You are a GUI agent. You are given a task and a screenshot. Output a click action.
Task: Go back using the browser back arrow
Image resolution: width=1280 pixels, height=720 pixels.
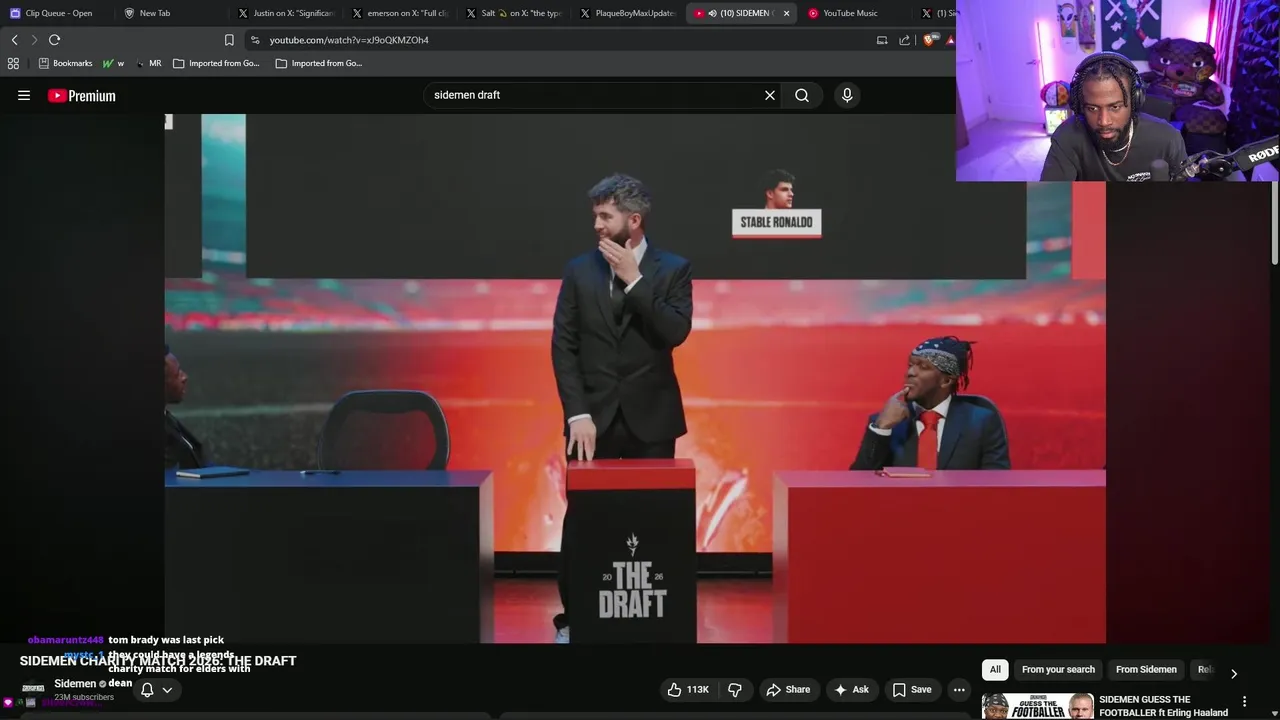(x=14, y=40)
